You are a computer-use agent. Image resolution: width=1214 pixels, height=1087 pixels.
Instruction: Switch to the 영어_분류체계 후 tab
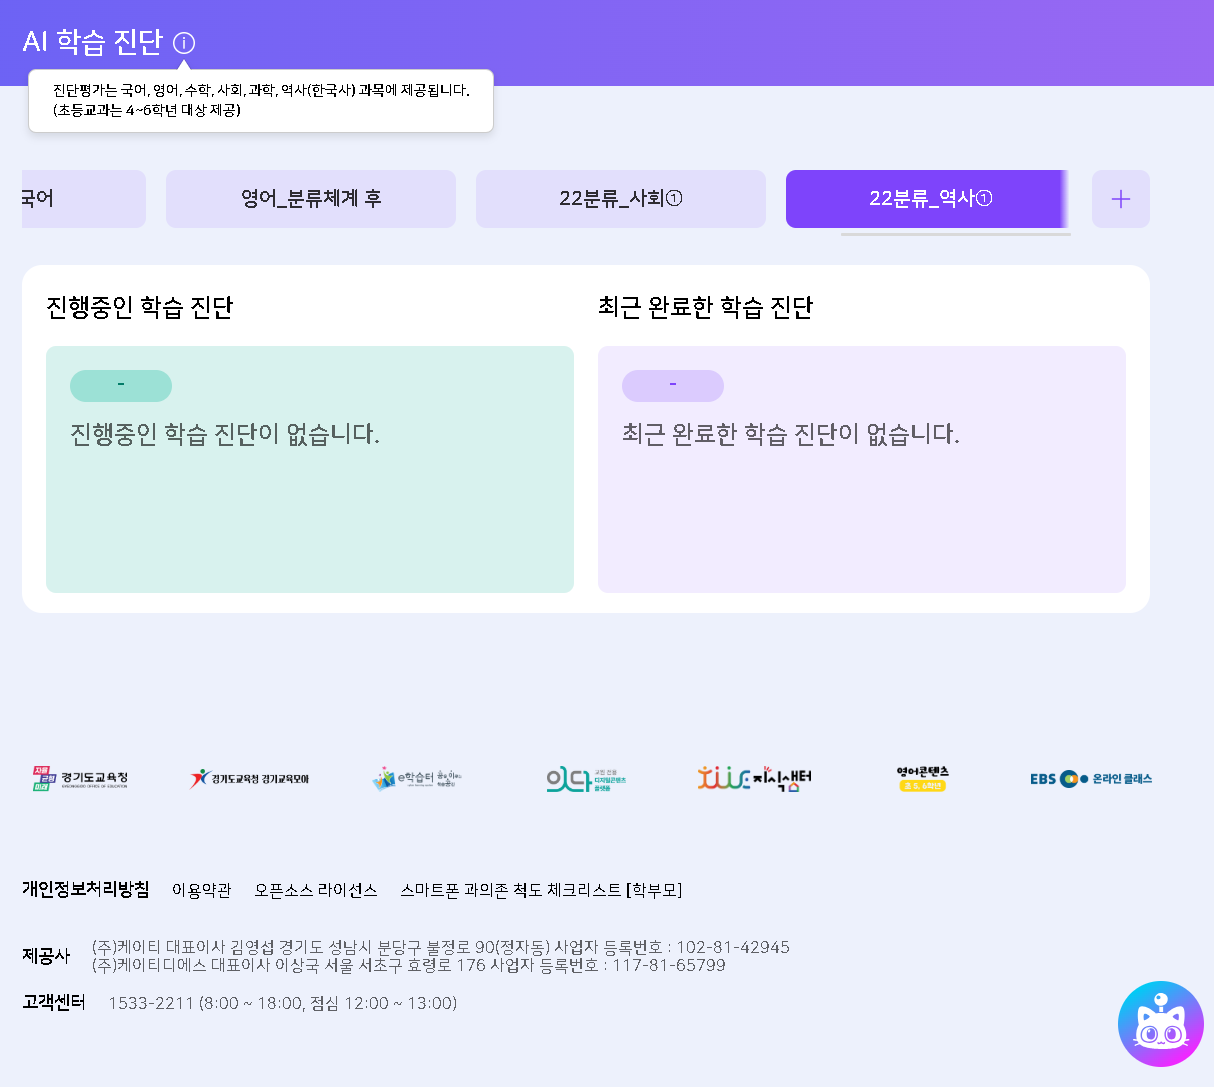tap(311, 199)
